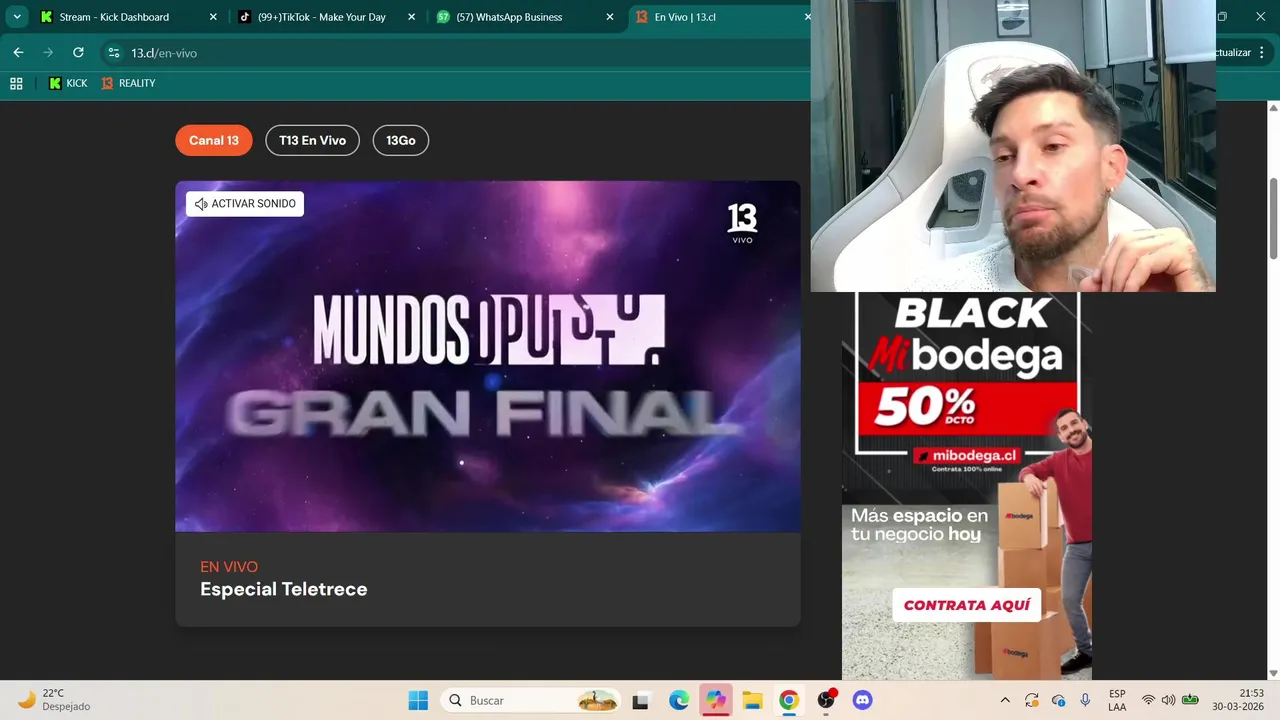Click the webcam overlay in the corner

(x=1013, y=146)
